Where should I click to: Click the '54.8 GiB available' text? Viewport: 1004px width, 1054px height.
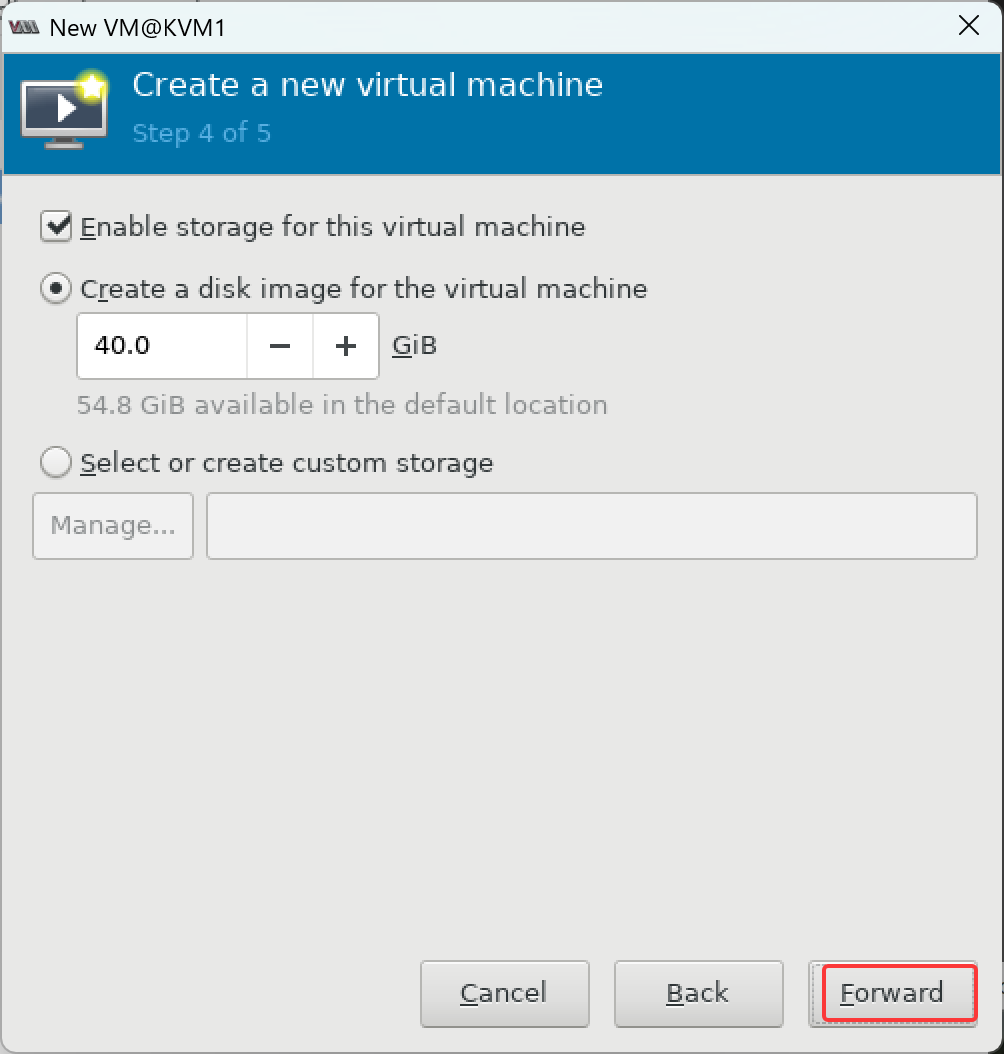(x=342, y=405)
